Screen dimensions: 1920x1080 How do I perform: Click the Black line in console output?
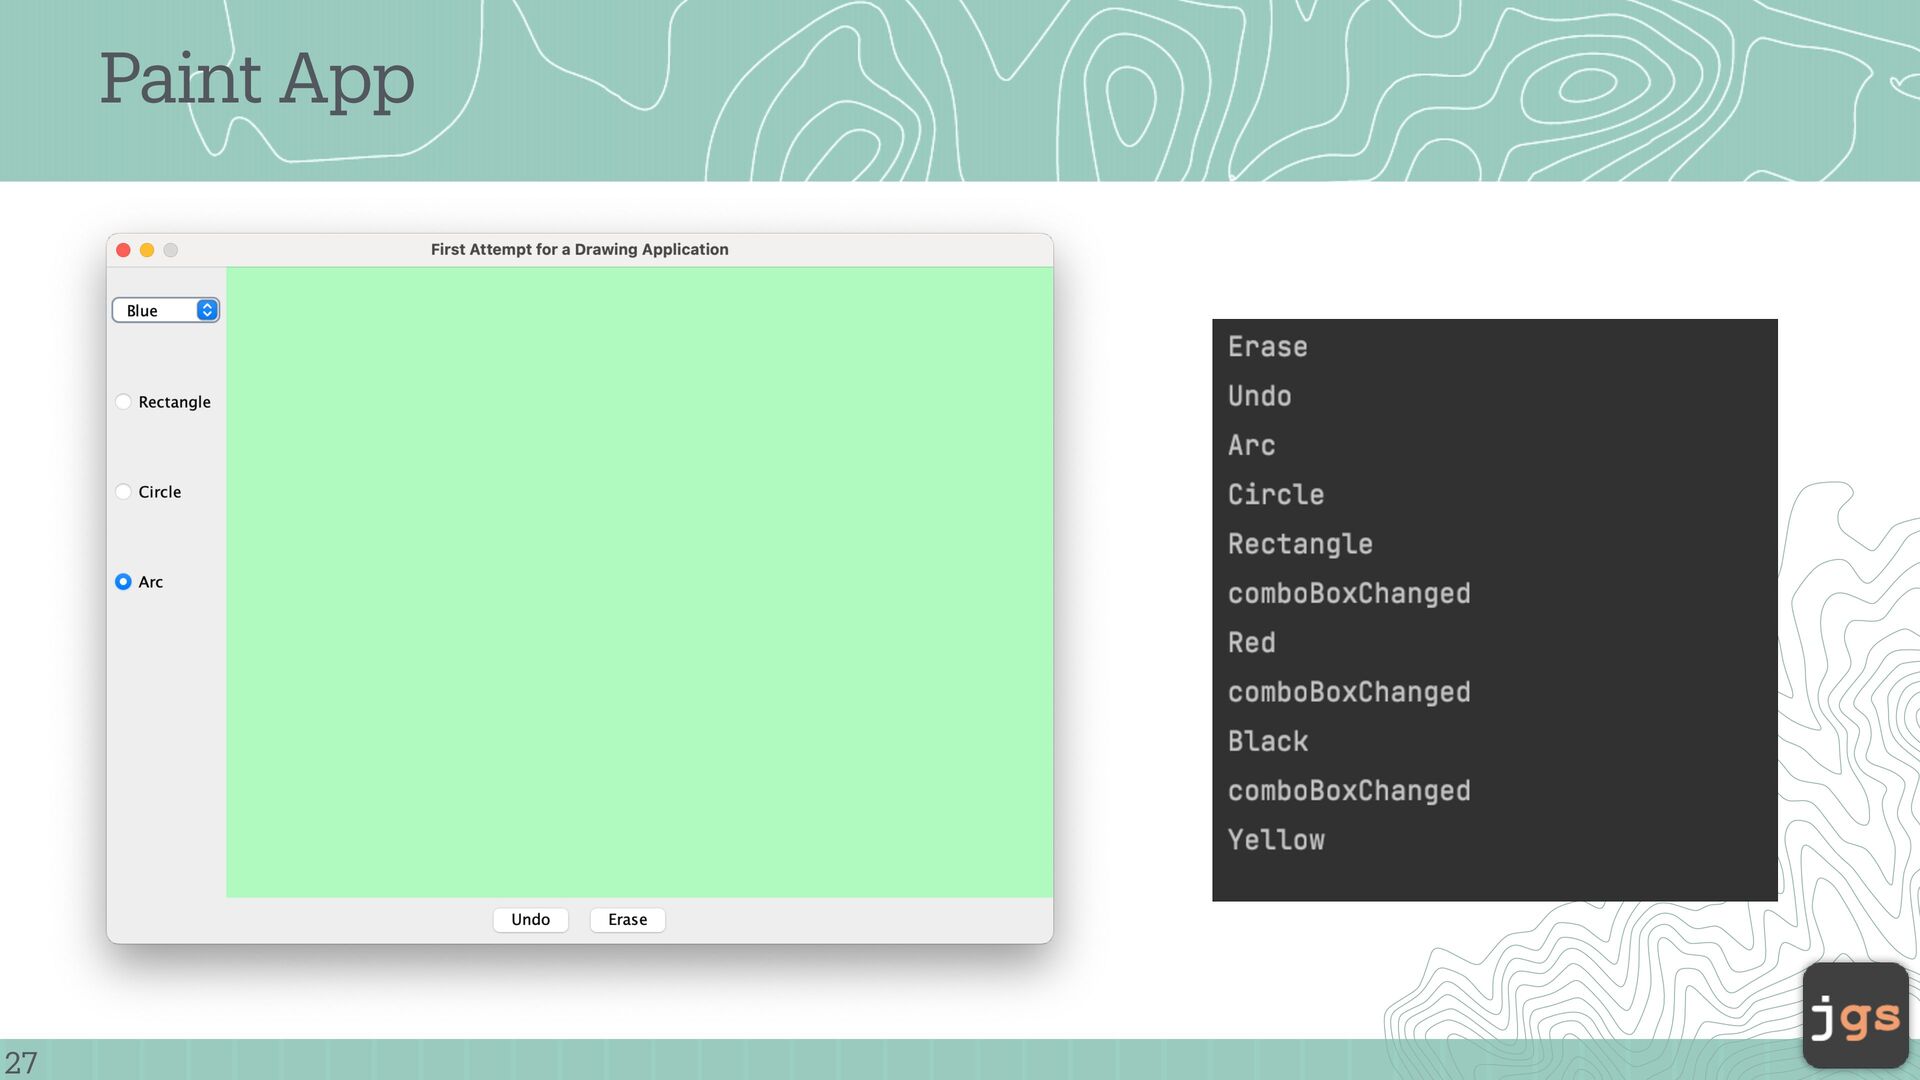click(x=1267, y=742)
